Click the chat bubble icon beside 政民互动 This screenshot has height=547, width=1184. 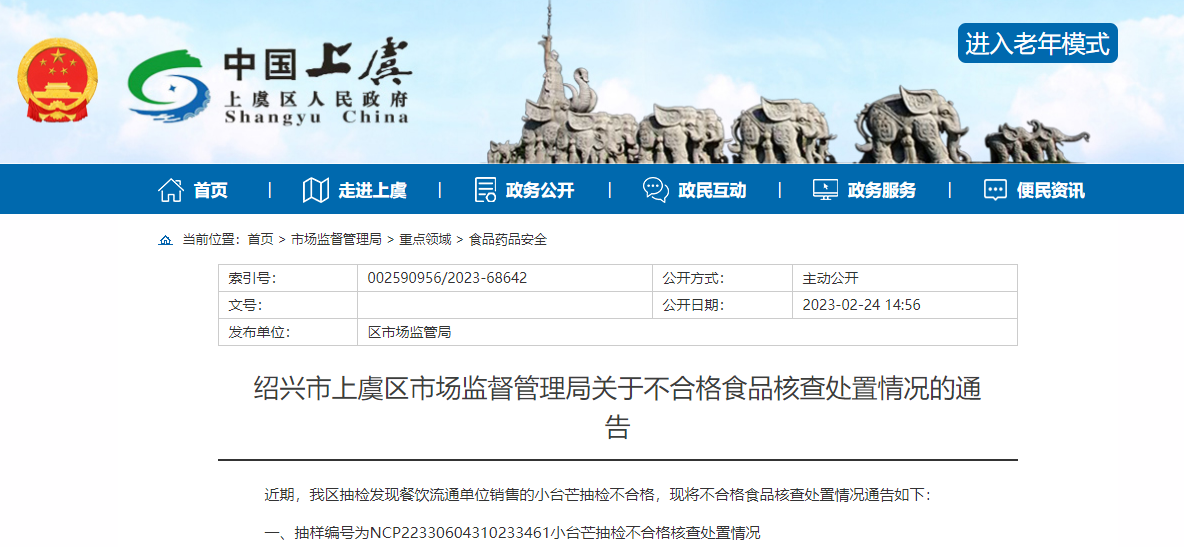coord(655,190)
